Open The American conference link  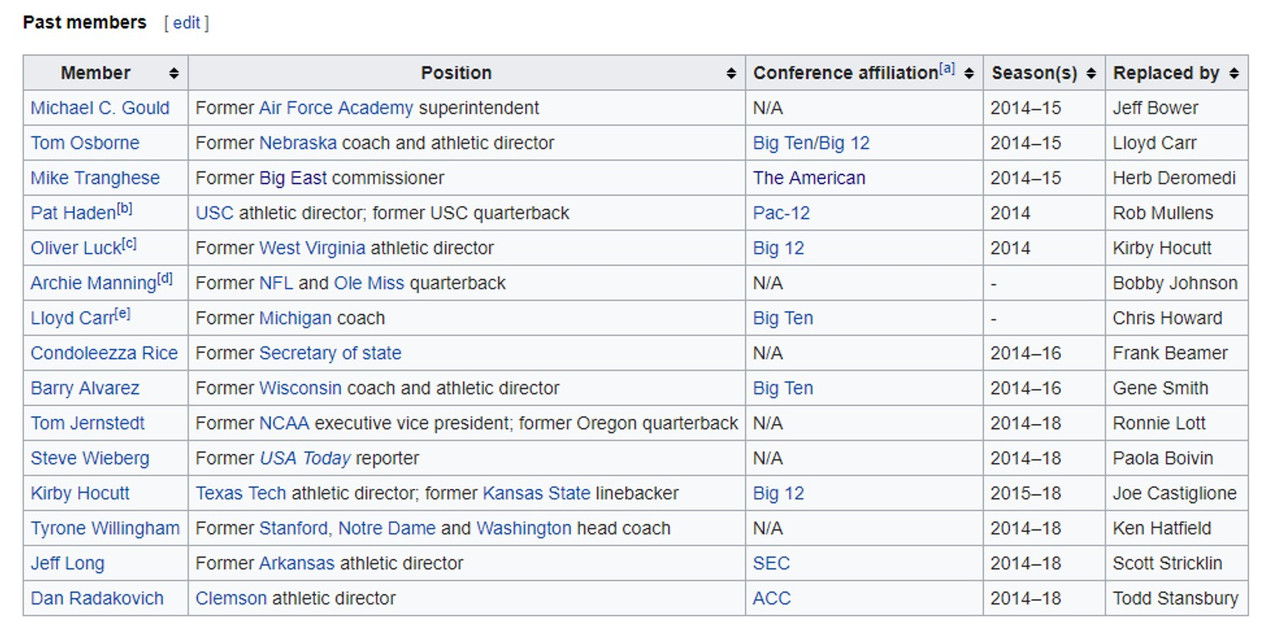click(x=809, y=178)
